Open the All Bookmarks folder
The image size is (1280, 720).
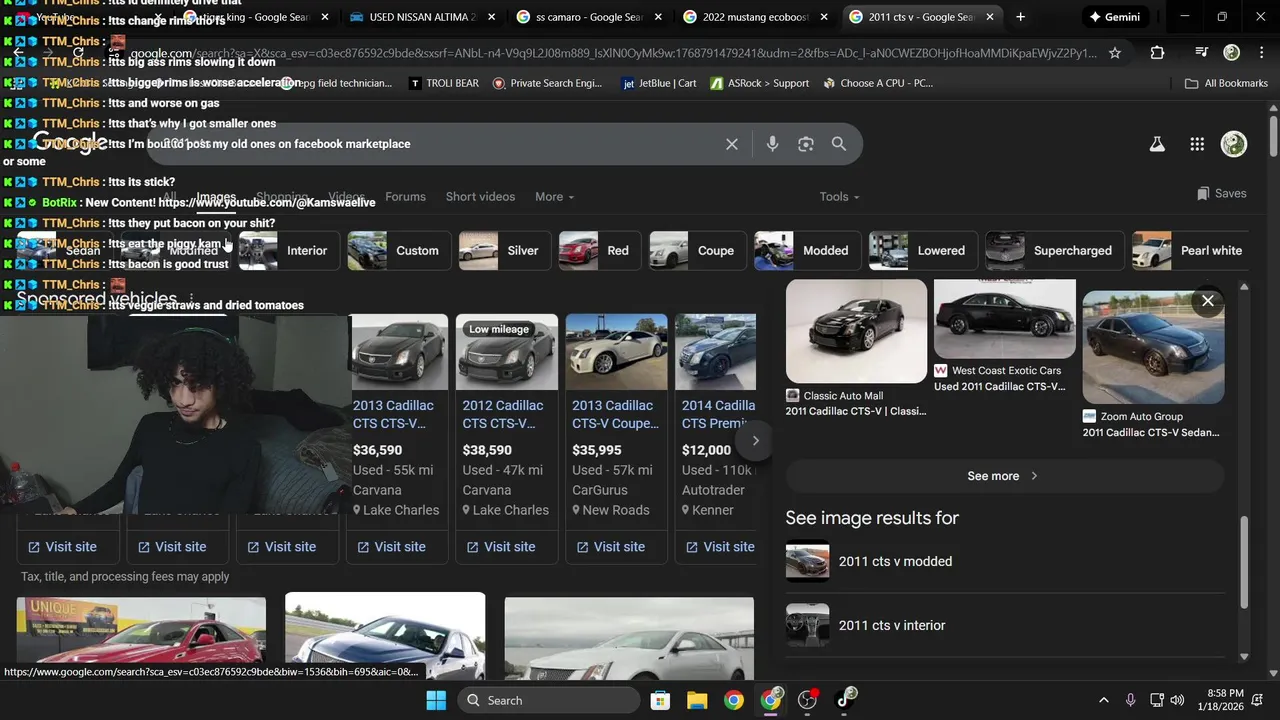point(1226,83)
